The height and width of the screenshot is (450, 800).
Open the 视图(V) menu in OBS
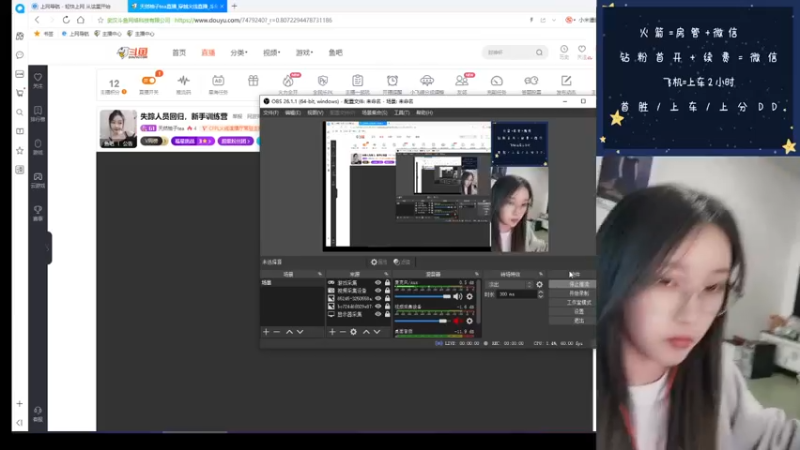(315, 113)
